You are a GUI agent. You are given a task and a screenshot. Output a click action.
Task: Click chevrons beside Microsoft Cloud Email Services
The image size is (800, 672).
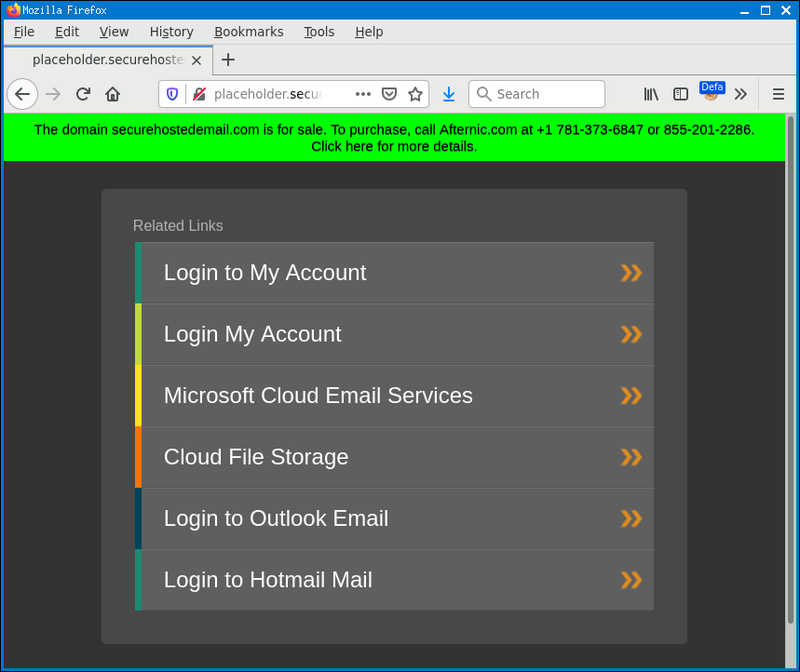(x=631, y=395)
